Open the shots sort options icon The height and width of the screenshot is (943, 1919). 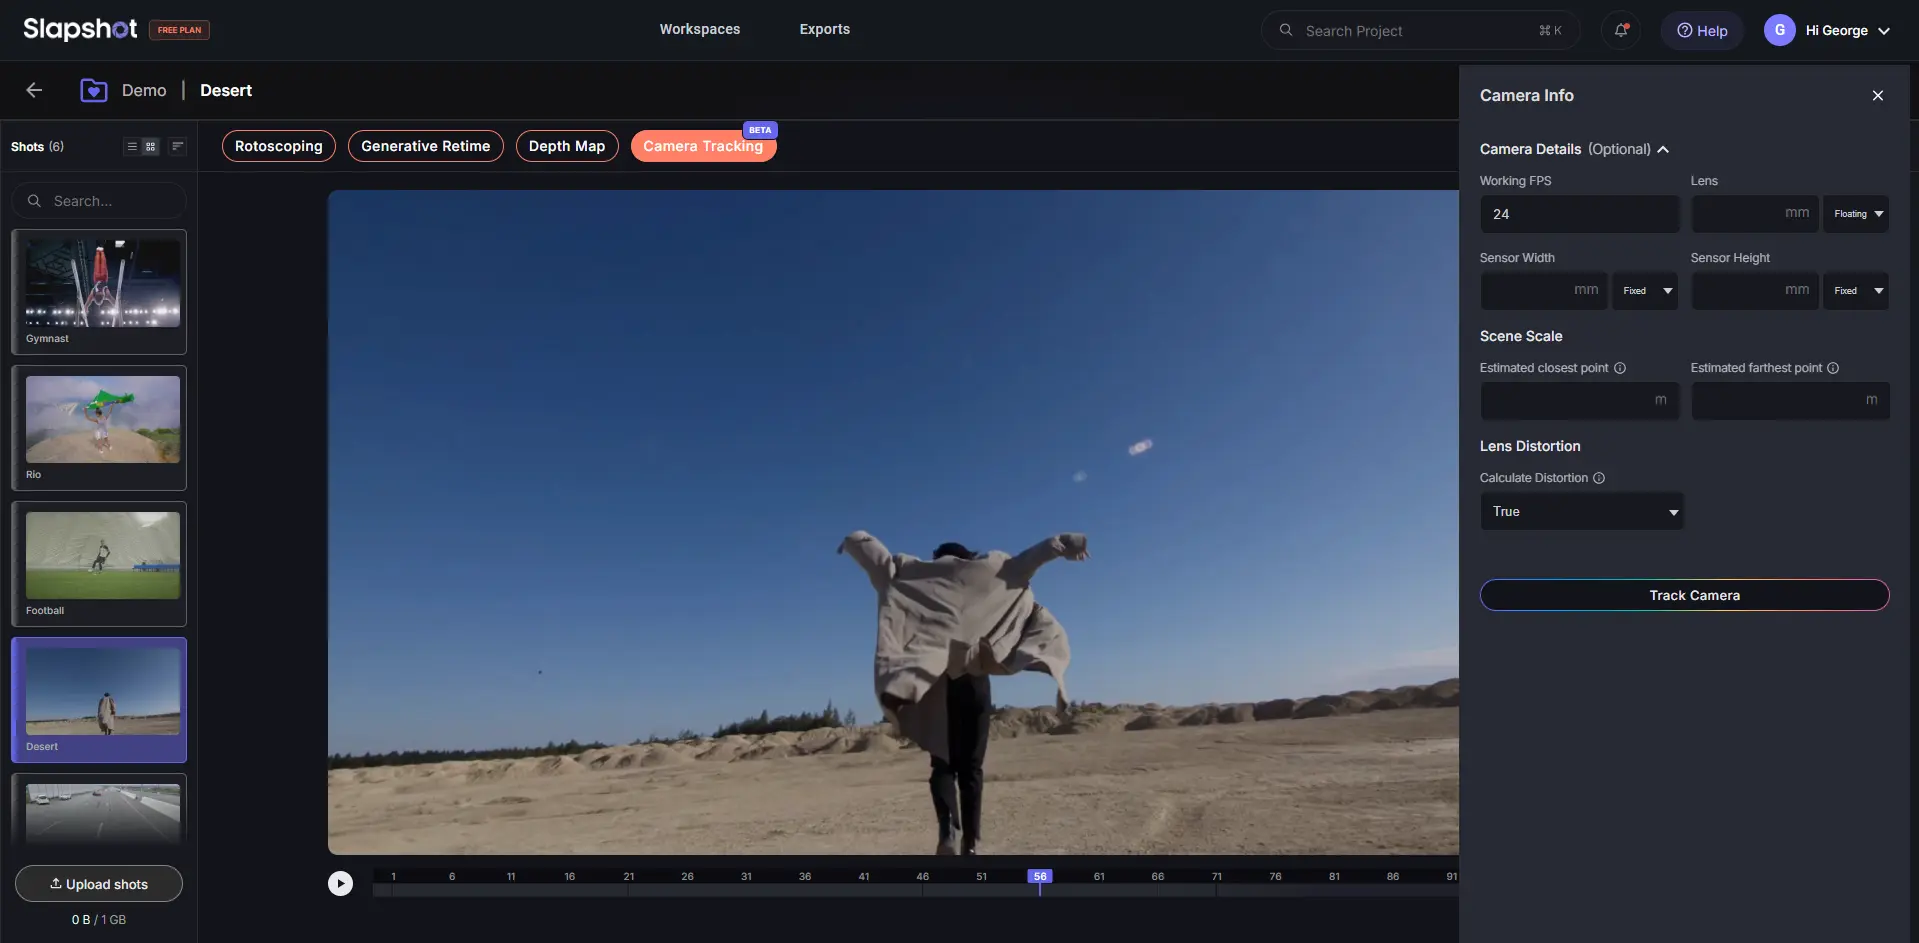178,147
